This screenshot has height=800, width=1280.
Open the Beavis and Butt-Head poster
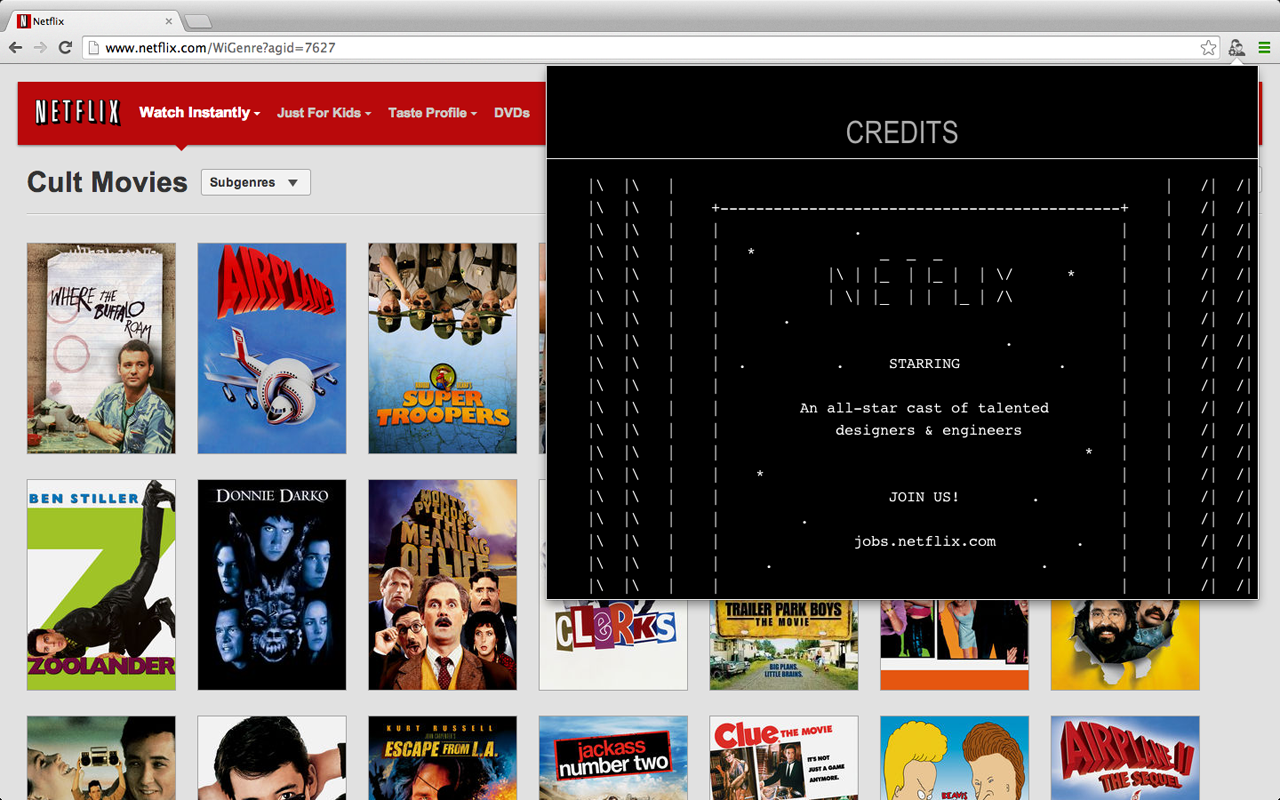click(955, 758)
